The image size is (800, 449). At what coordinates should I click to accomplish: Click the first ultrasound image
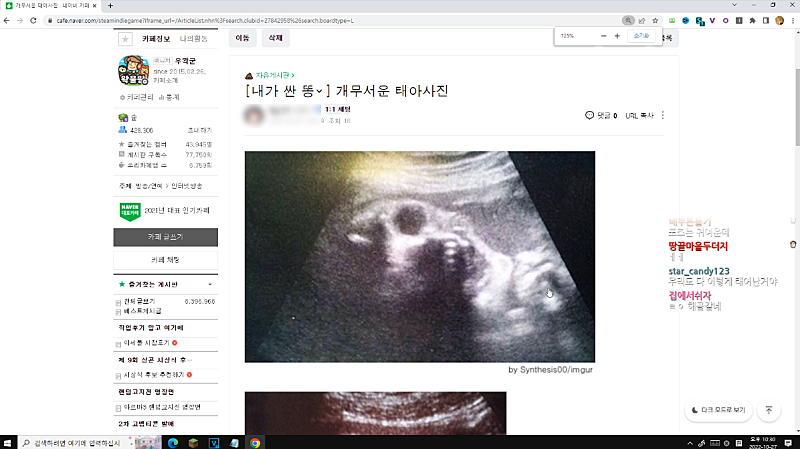pos(420,257)
